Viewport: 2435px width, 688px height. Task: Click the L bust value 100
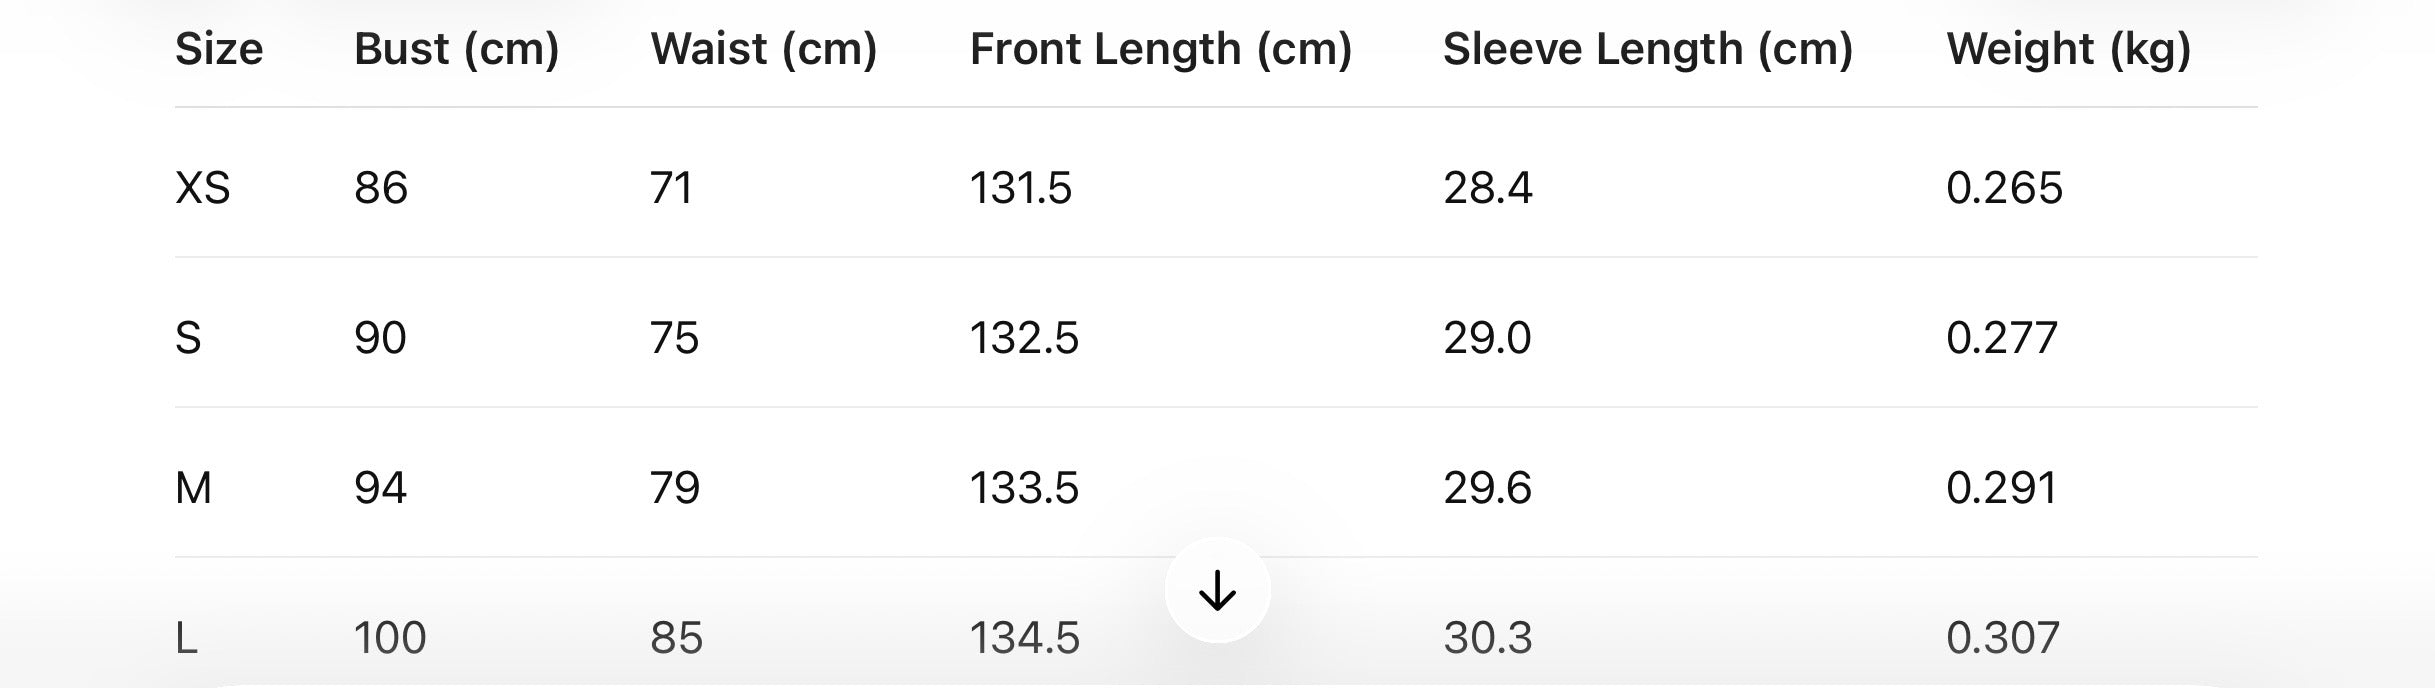click(x=390, y=638)
